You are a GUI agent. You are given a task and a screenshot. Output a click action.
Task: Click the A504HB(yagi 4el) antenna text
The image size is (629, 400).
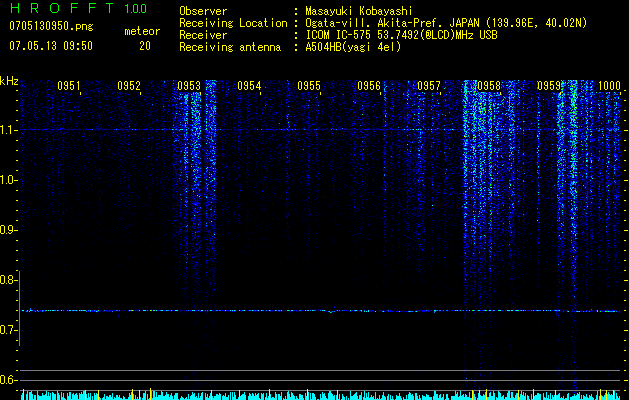(353, 47)
